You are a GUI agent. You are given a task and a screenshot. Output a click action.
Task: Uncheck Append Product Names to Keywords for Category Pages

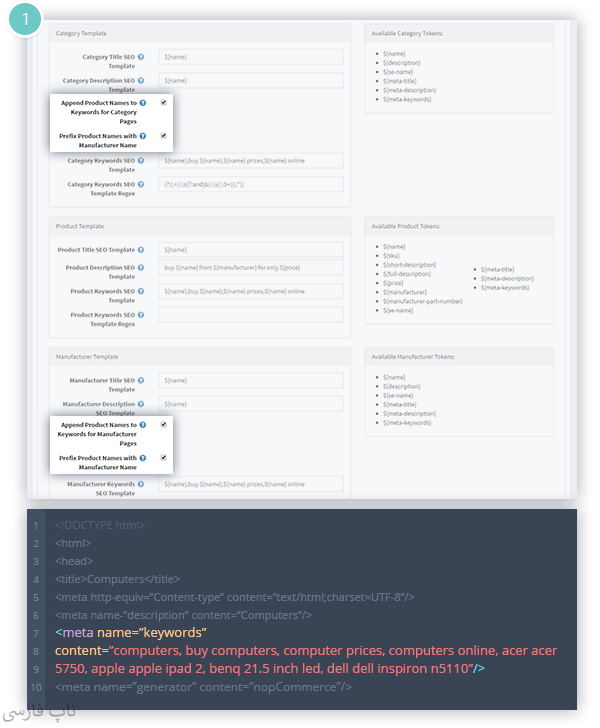[x=163, y=102]
